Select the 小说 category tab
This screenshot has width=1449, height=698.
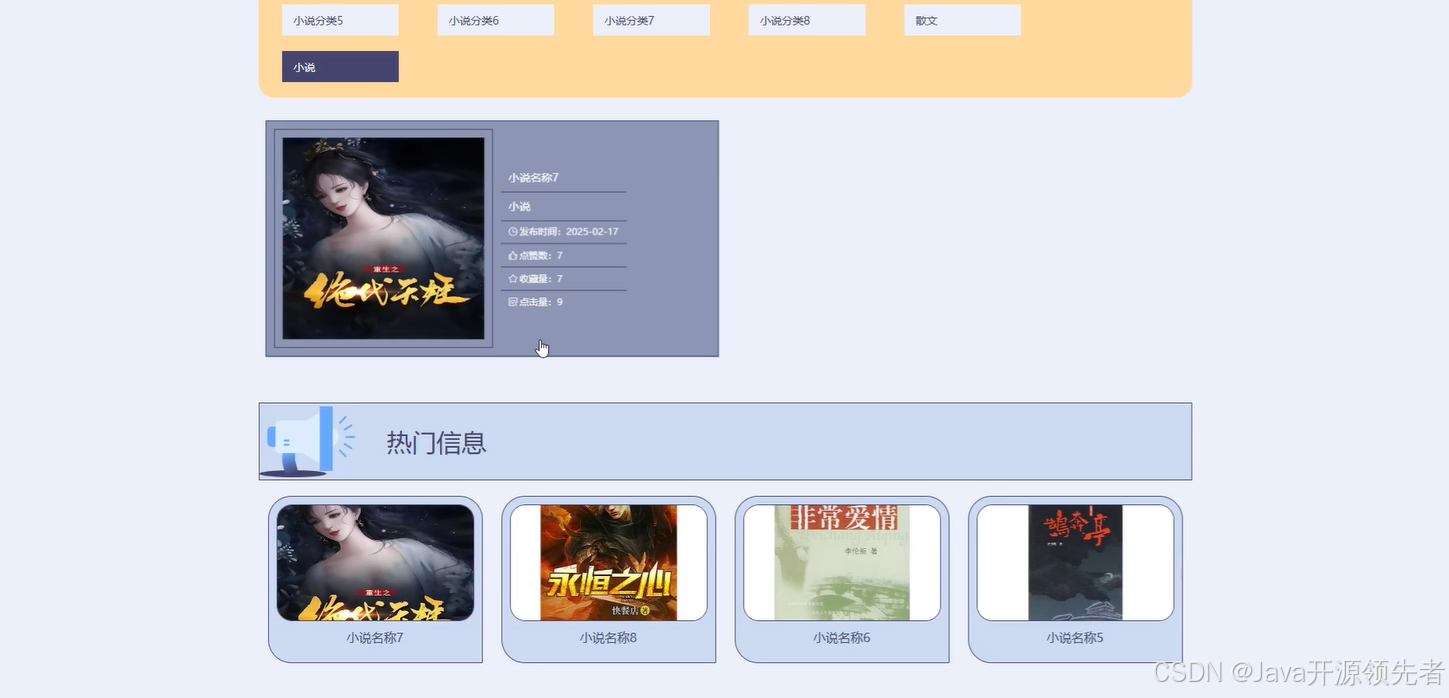pos(339,66)
